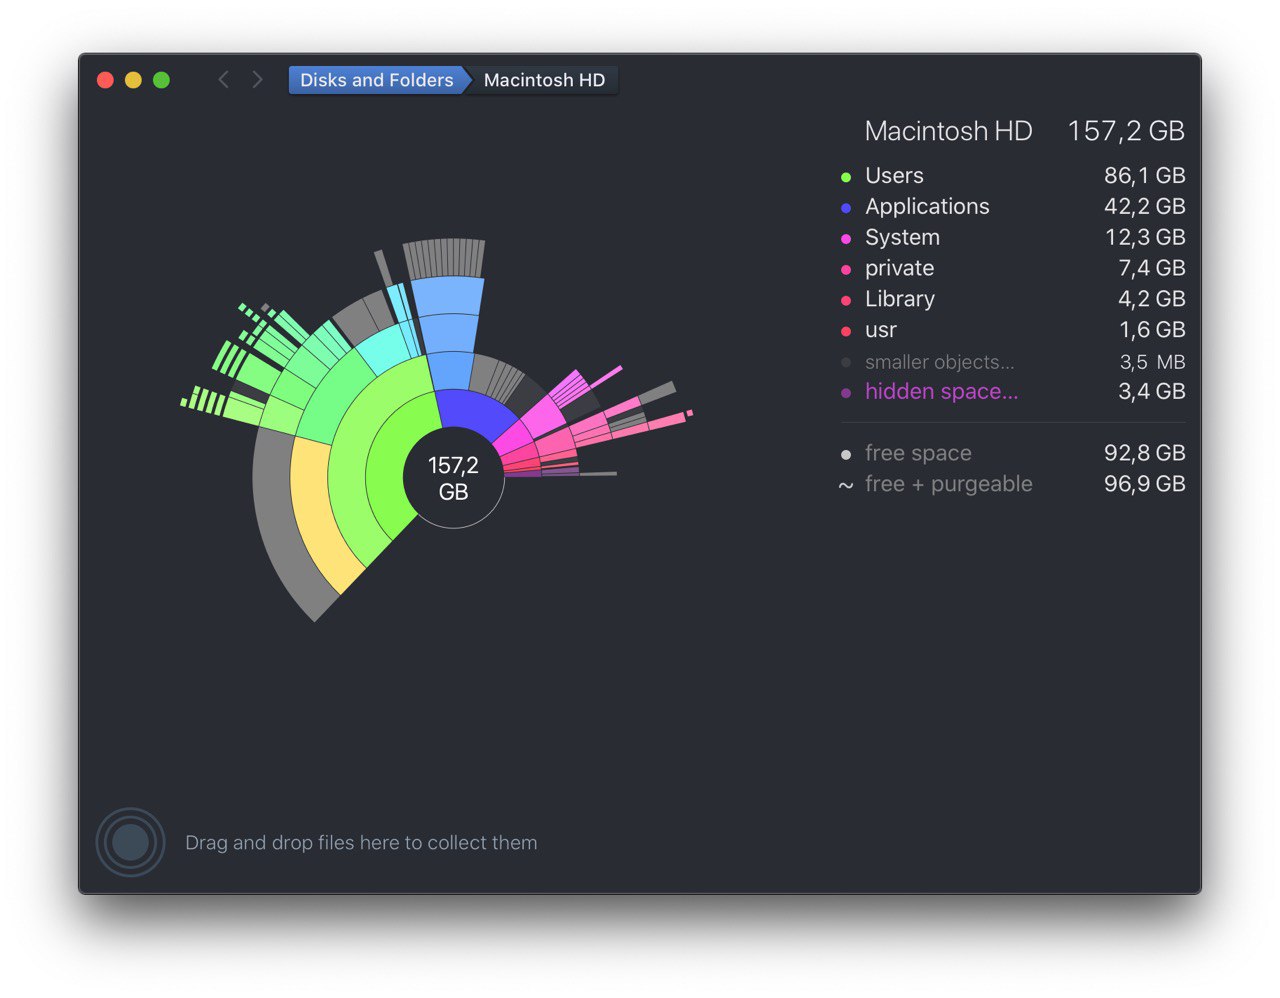
Task: Click the free space row
Action: 1013,454
